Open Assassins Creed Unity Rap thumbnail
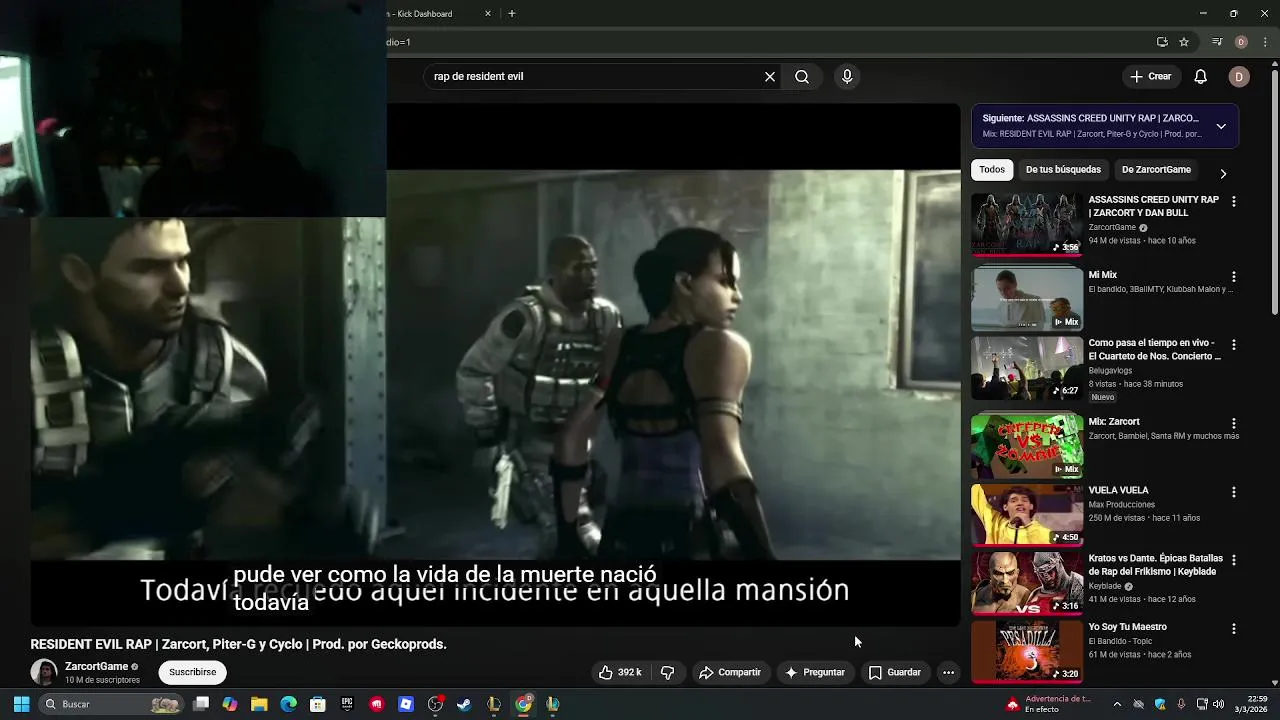Image resolution: width=1280 pixels, height=720 pixels. pos(1027,224)
